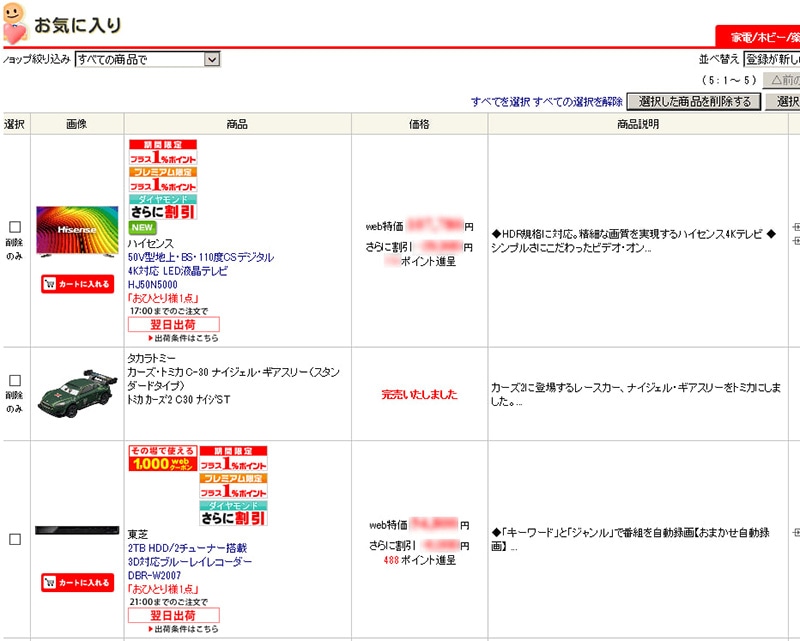Image resolution: width=800 pixels, height=641 pixels.
Task: Click the 選択 column header
Action: pyautogui.click(x=14, y=124)
